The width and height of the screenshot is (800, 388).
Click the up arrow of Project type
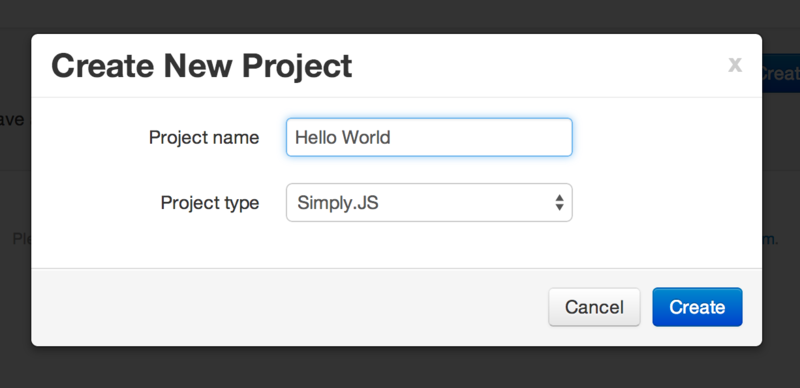pyautogui.click(x=560, y=198)
